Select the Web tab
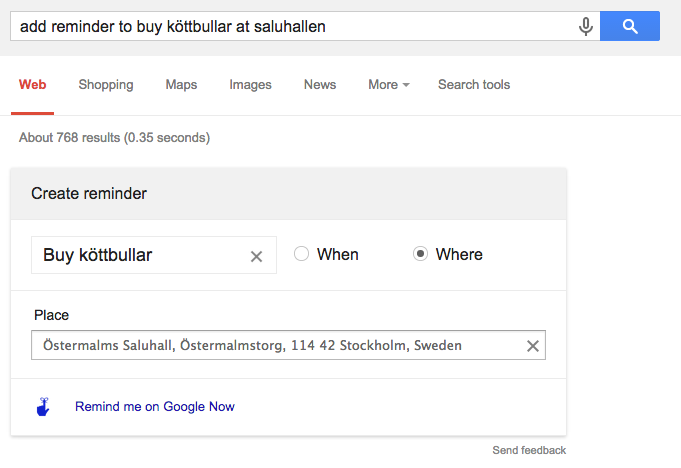 33,85
